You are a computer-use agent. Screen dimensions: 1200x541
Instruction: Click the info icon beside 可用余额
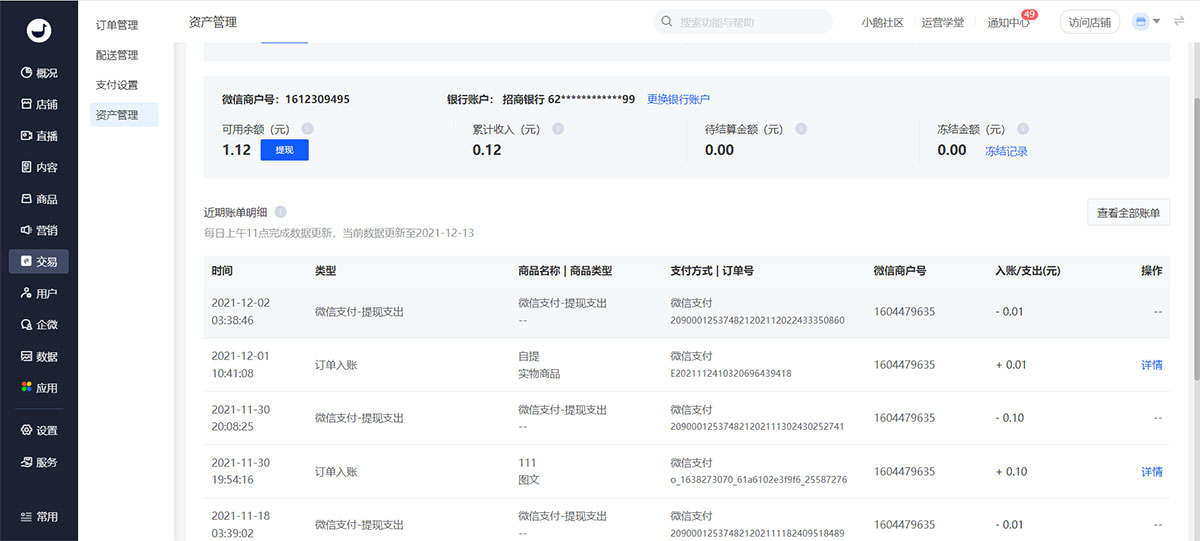[x=307, y=129]
